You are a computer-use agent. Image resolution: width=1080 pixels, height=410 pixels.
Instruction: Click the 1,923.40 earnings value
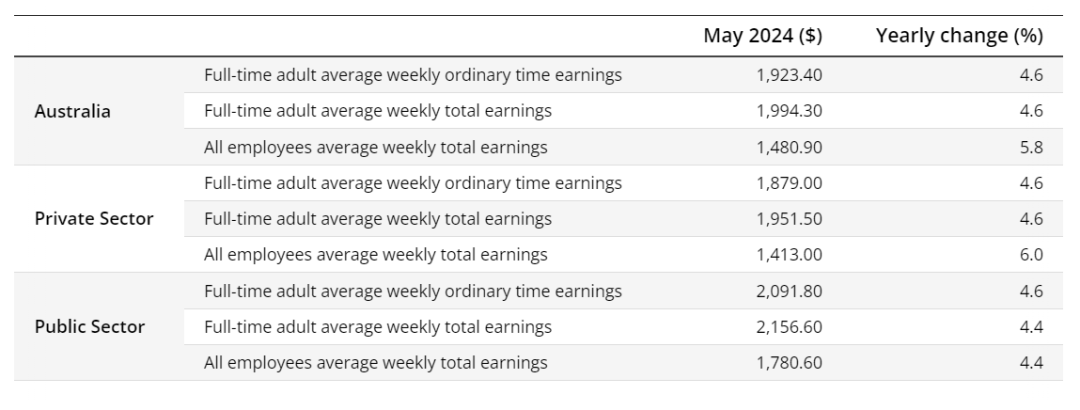790,75
